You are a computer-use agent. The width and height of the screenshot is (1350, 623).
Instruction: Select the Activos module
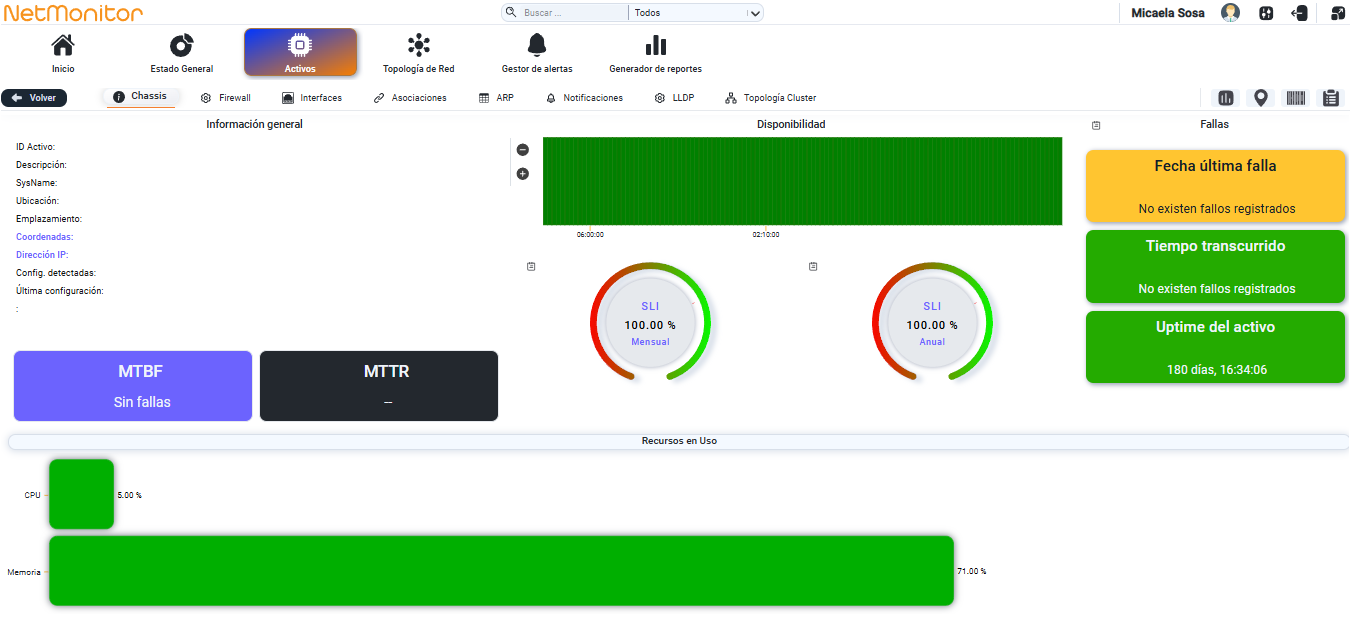[300, 52]
